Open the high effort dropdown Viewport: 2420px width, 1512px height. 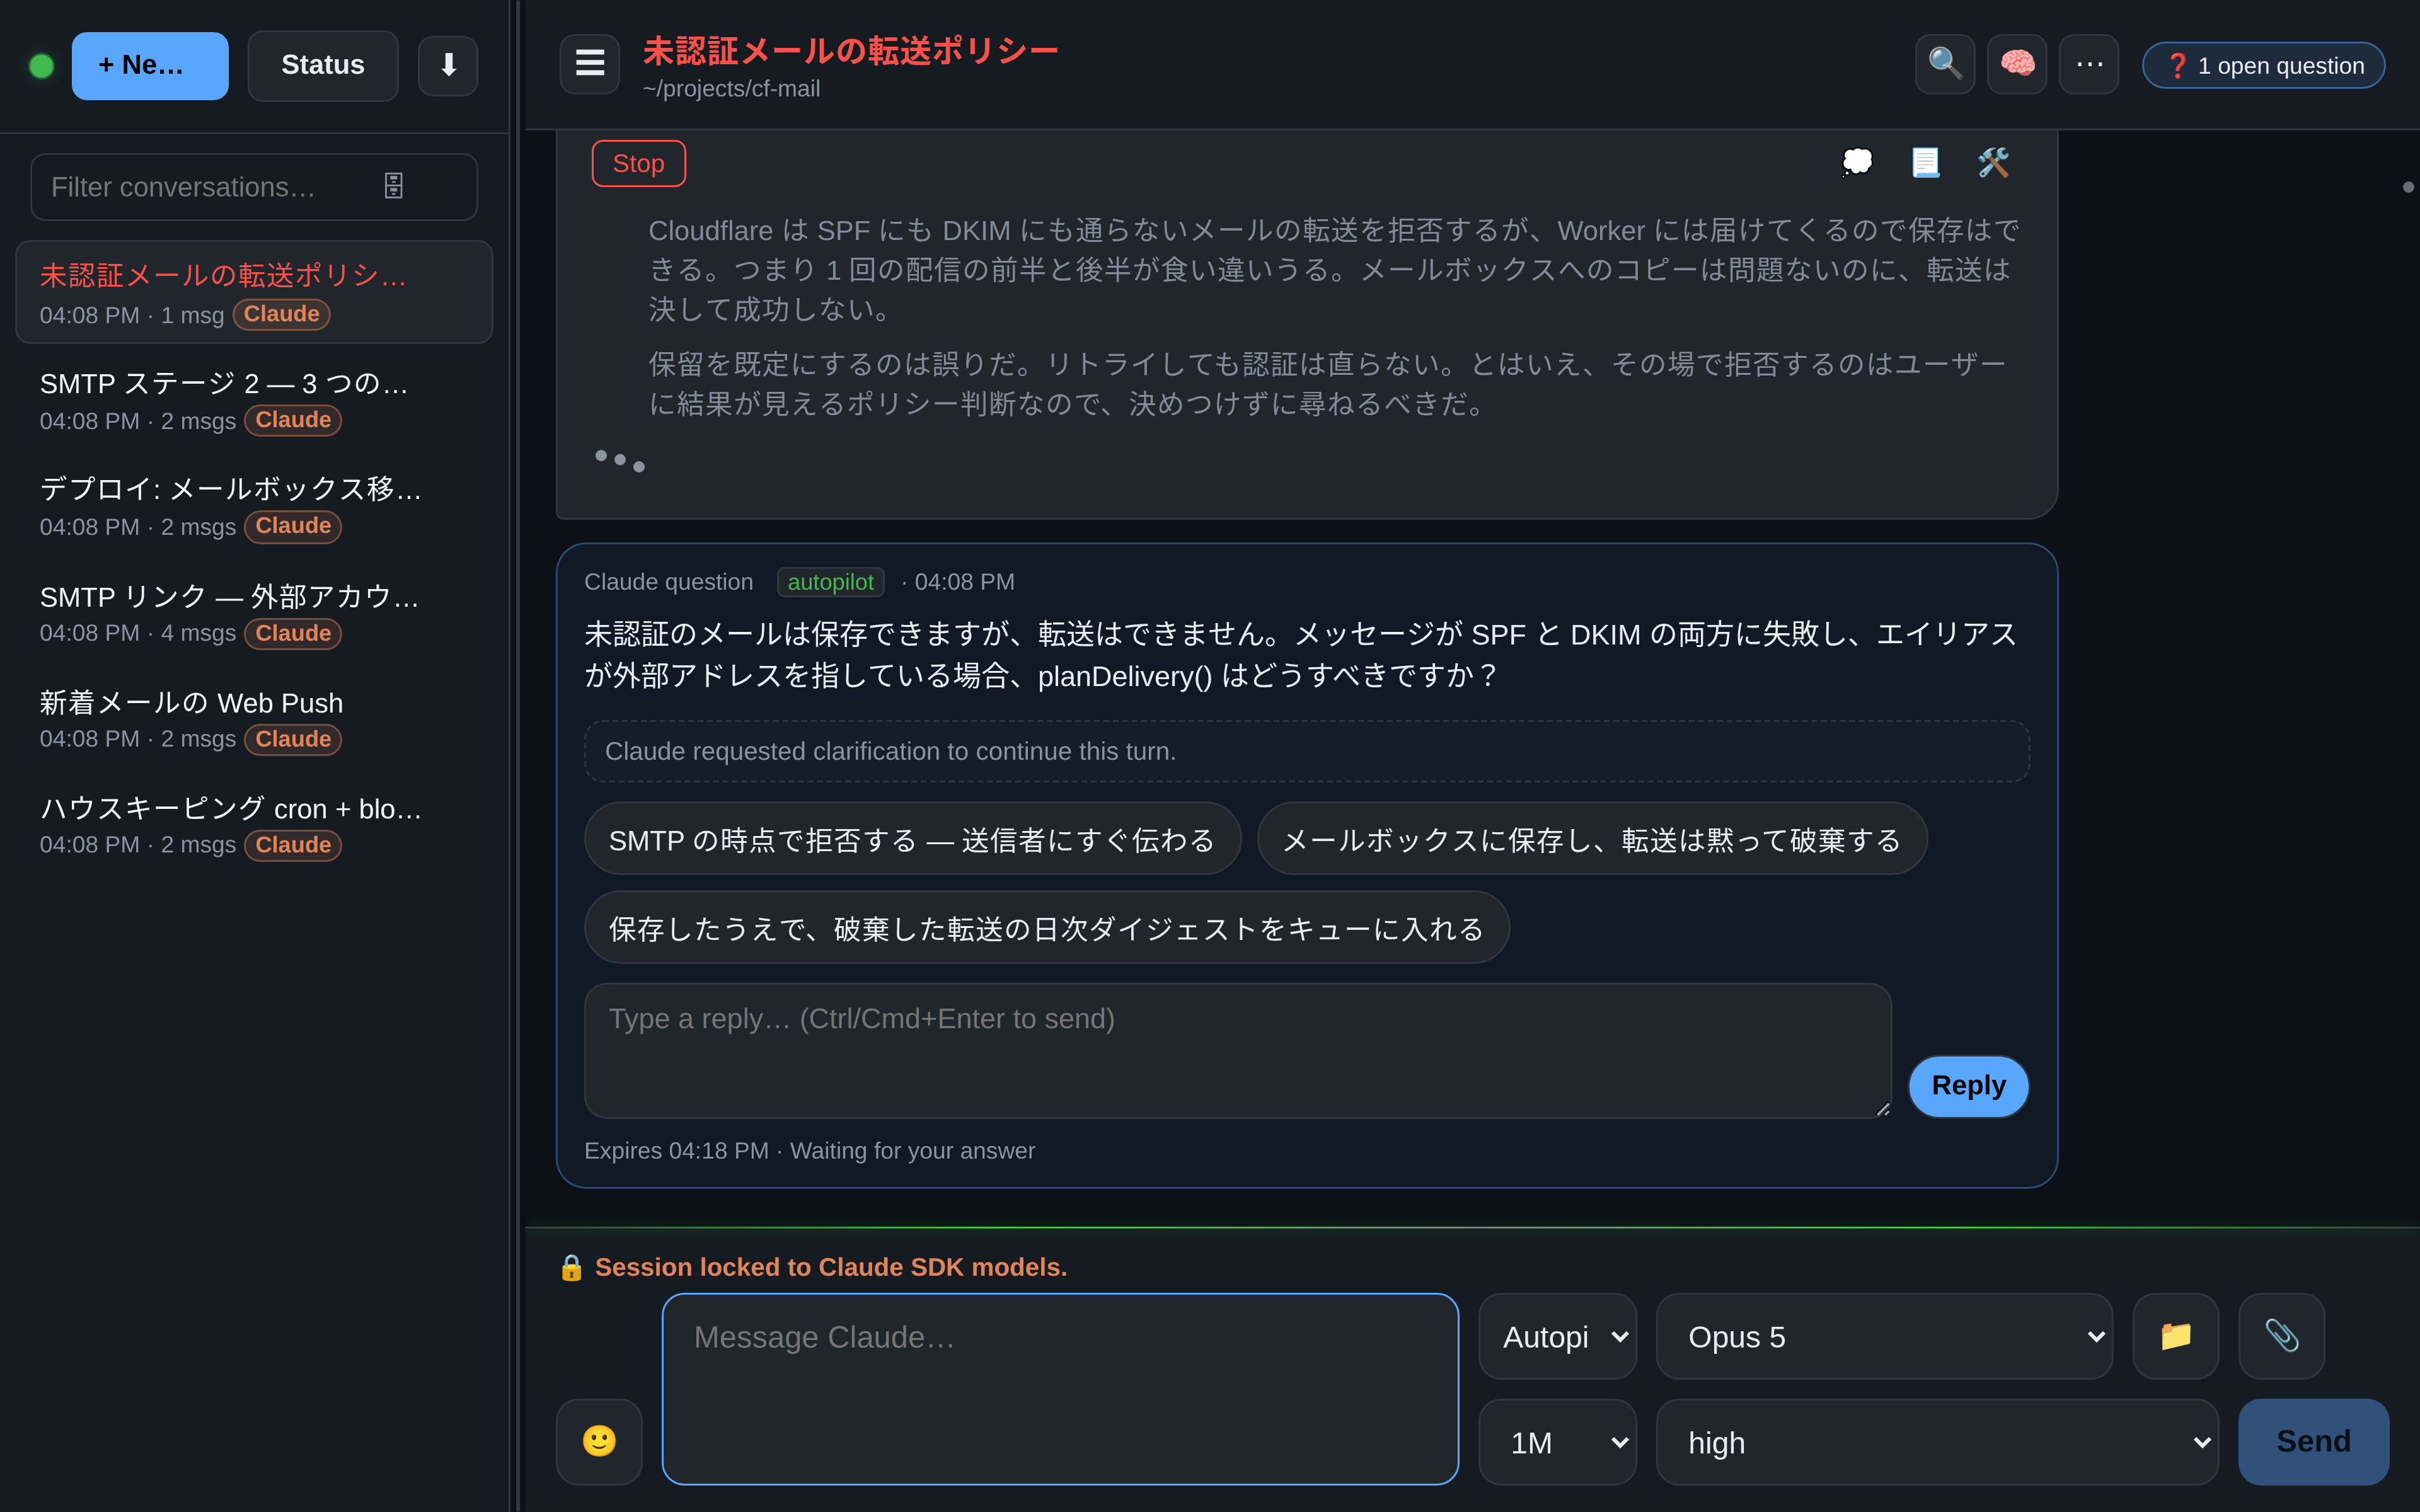[1937, 1442]
